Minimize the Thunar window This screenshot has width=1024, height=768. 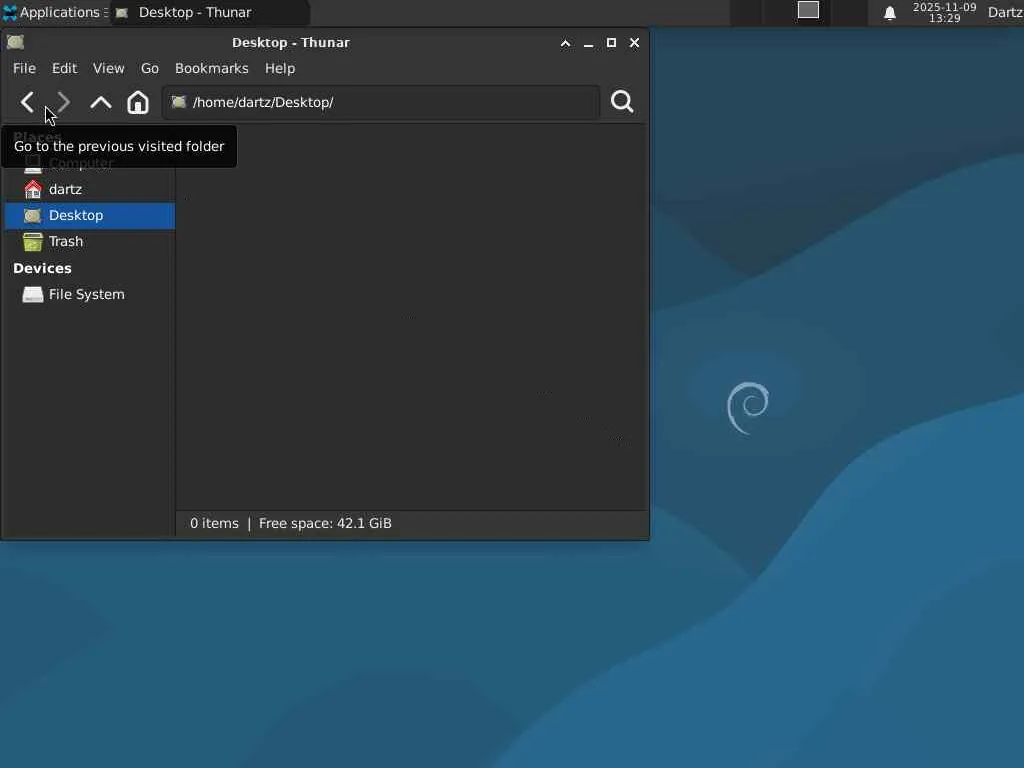588,43
